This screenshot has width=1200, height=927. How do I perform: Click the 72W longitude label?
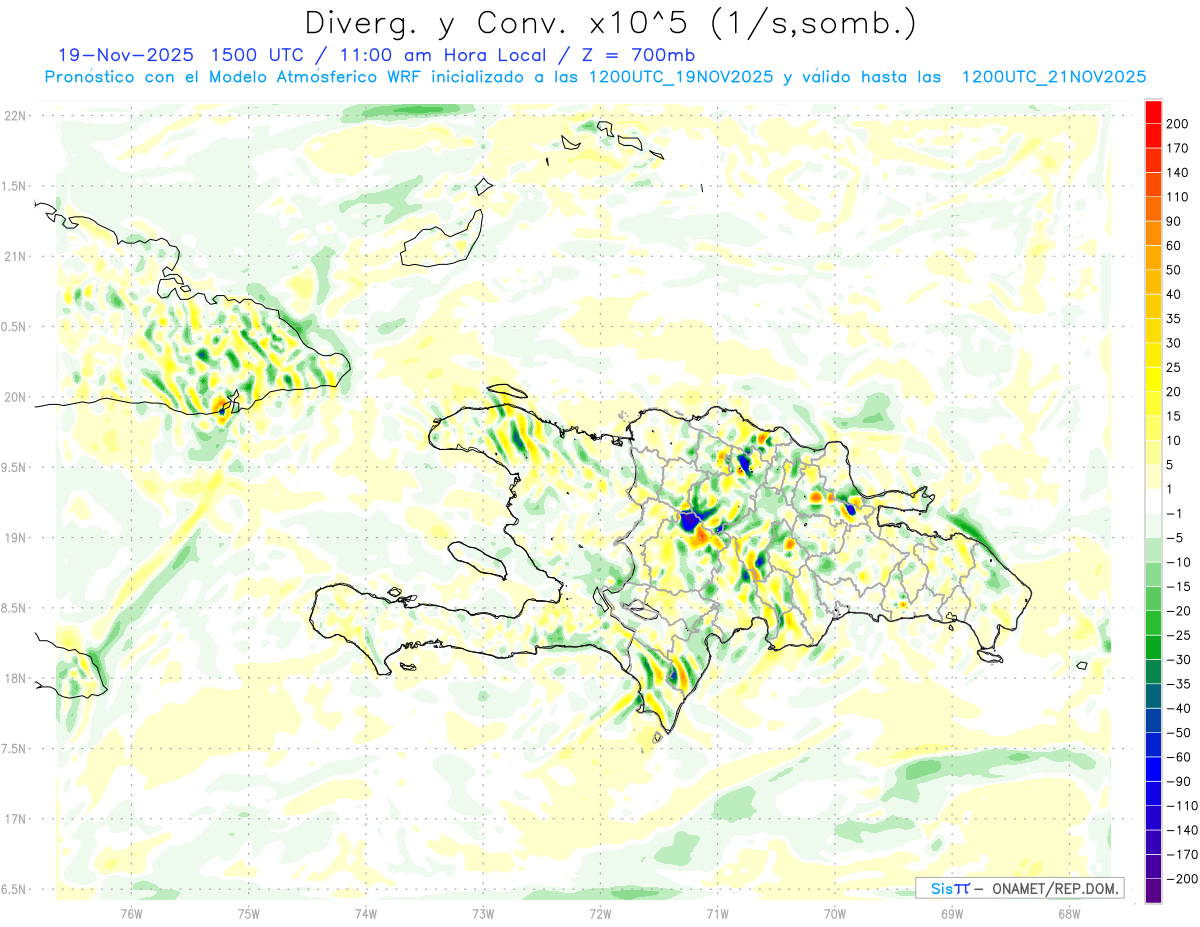coord(600,913)
